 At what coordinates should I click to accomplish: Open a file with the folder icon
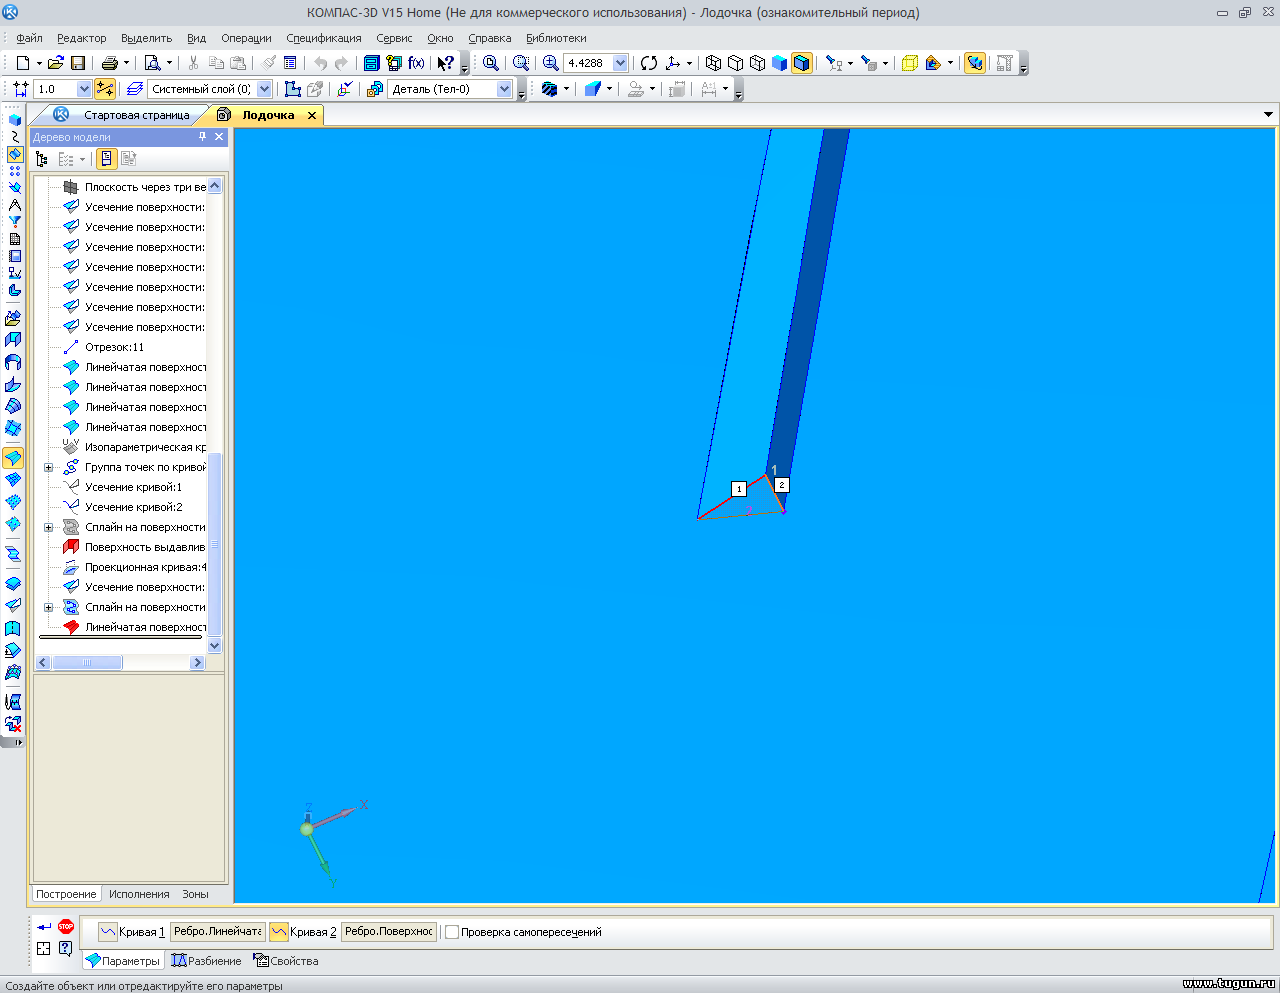click(x=56, y=63)
